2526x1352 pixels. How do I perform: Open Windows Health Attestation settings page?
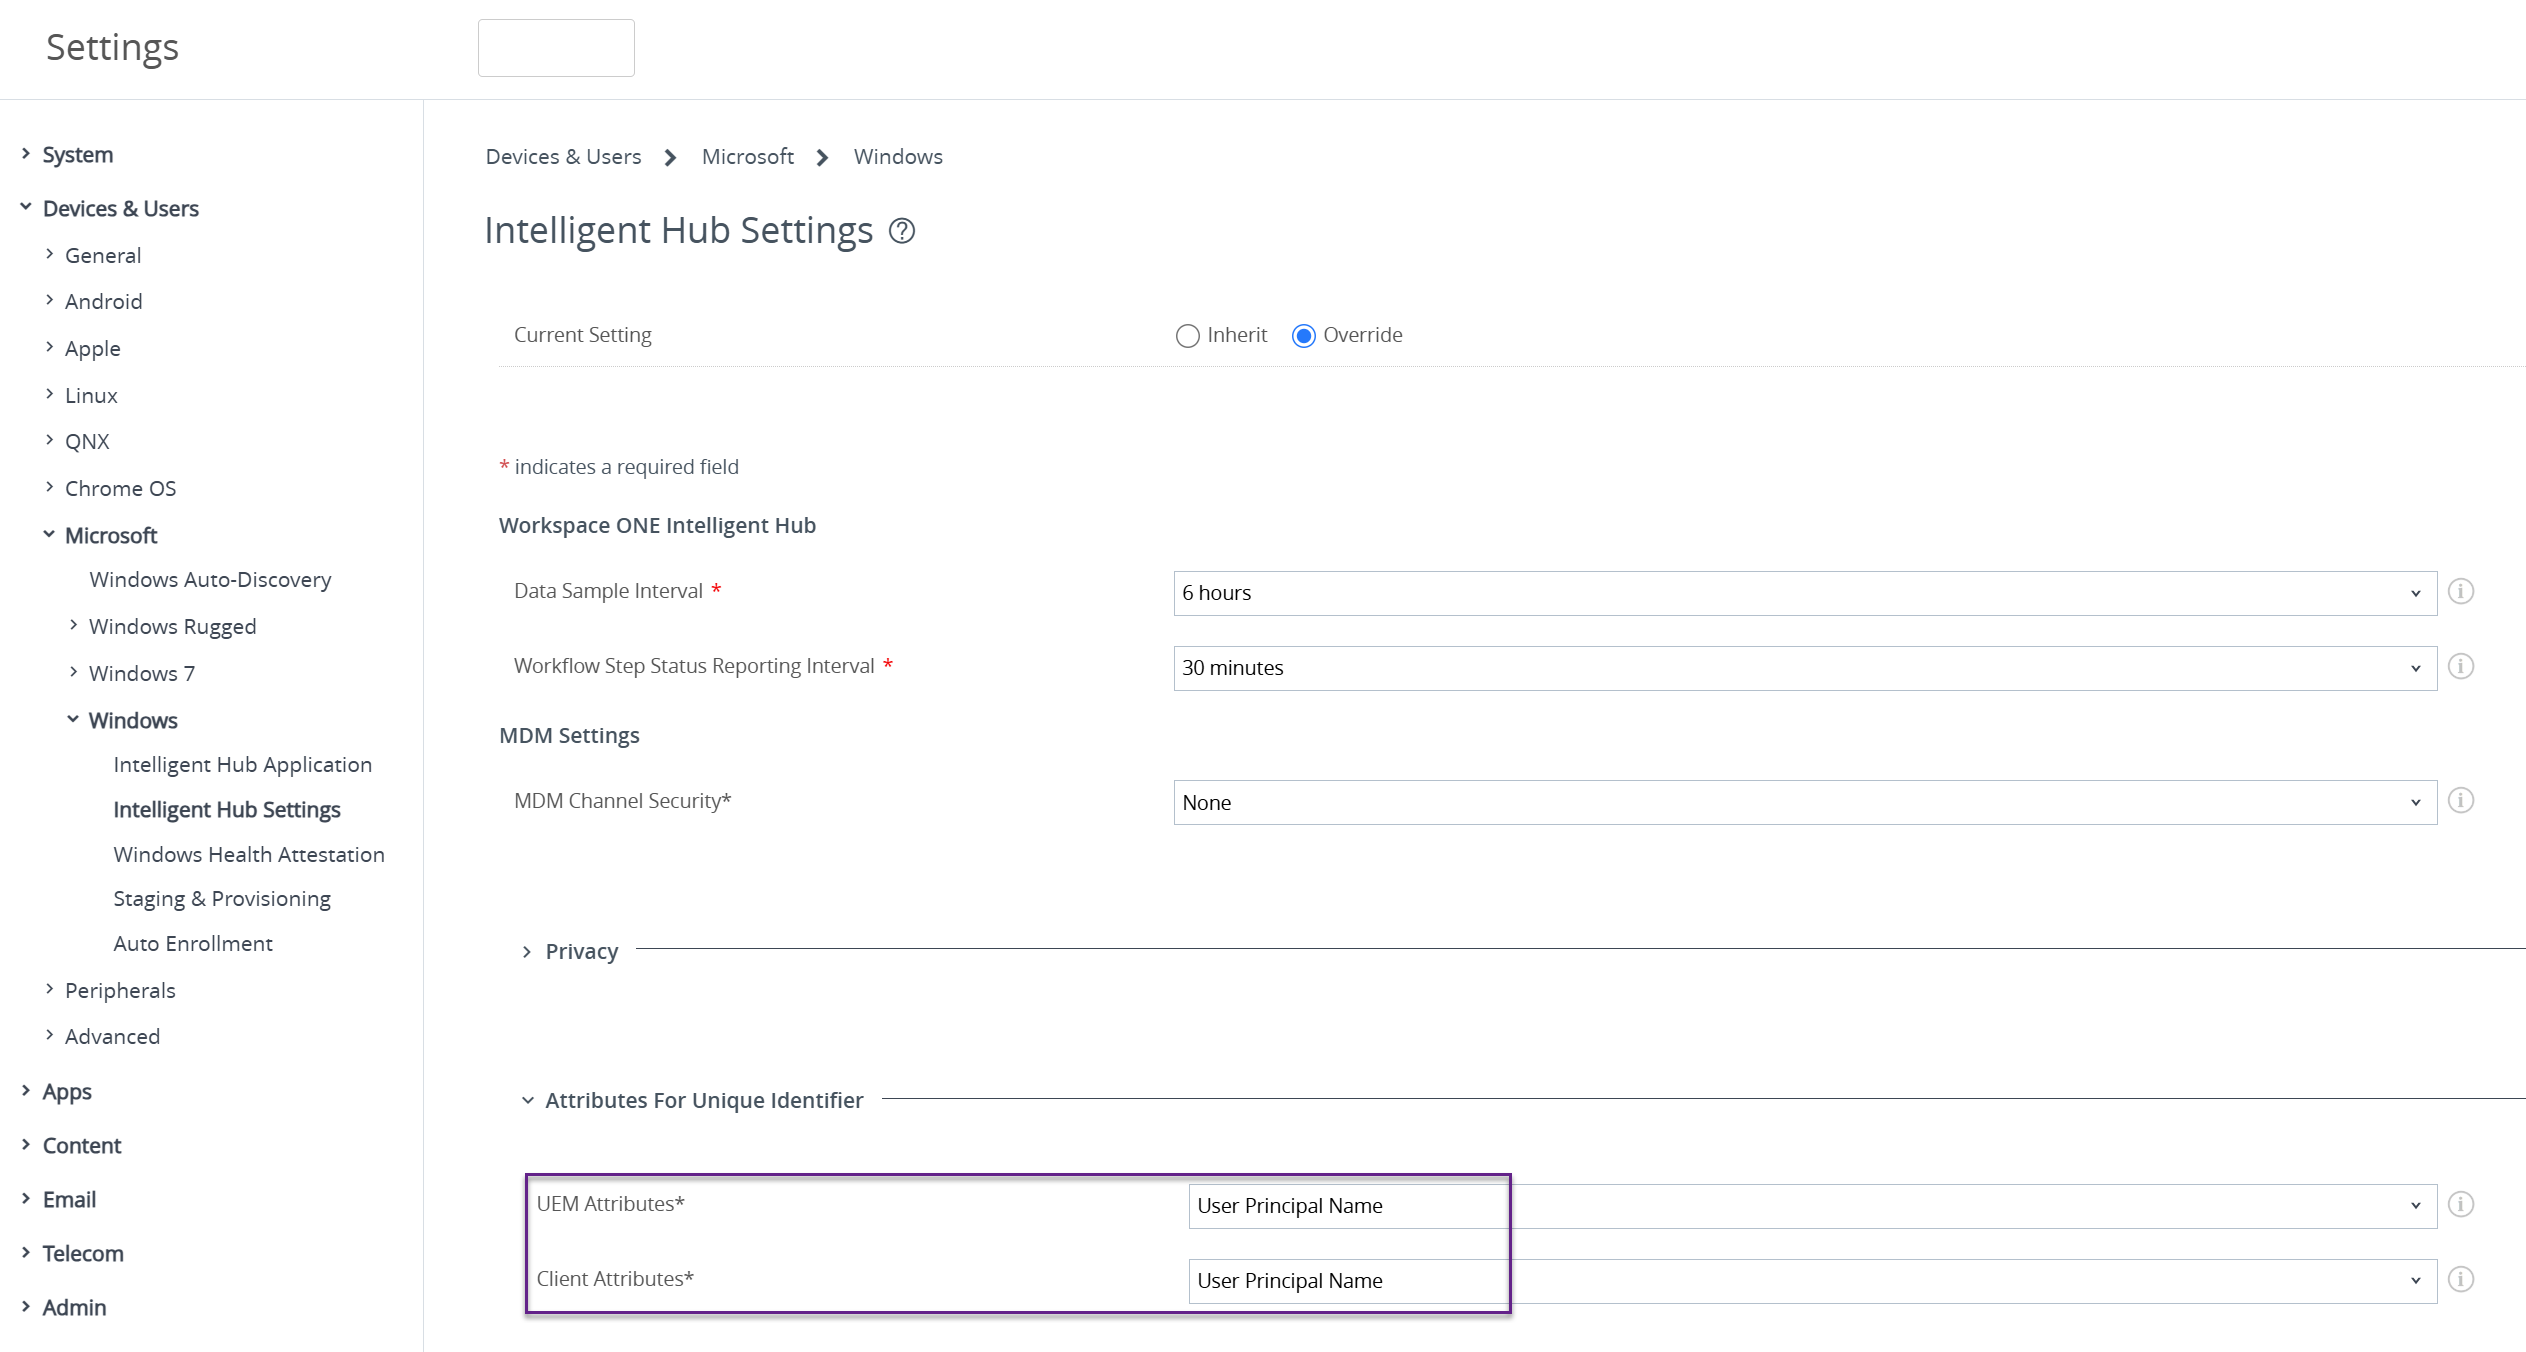click(249, 855)
